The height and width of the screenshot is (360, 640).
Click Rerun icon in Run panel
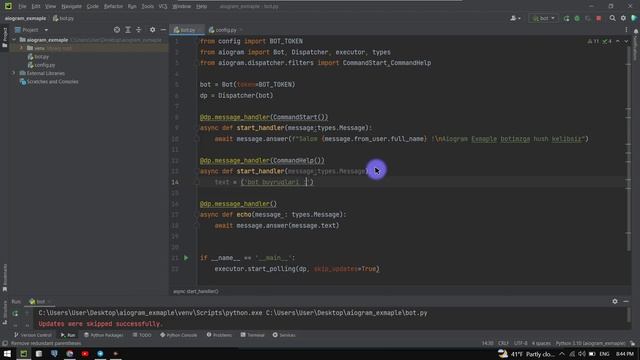15,313
